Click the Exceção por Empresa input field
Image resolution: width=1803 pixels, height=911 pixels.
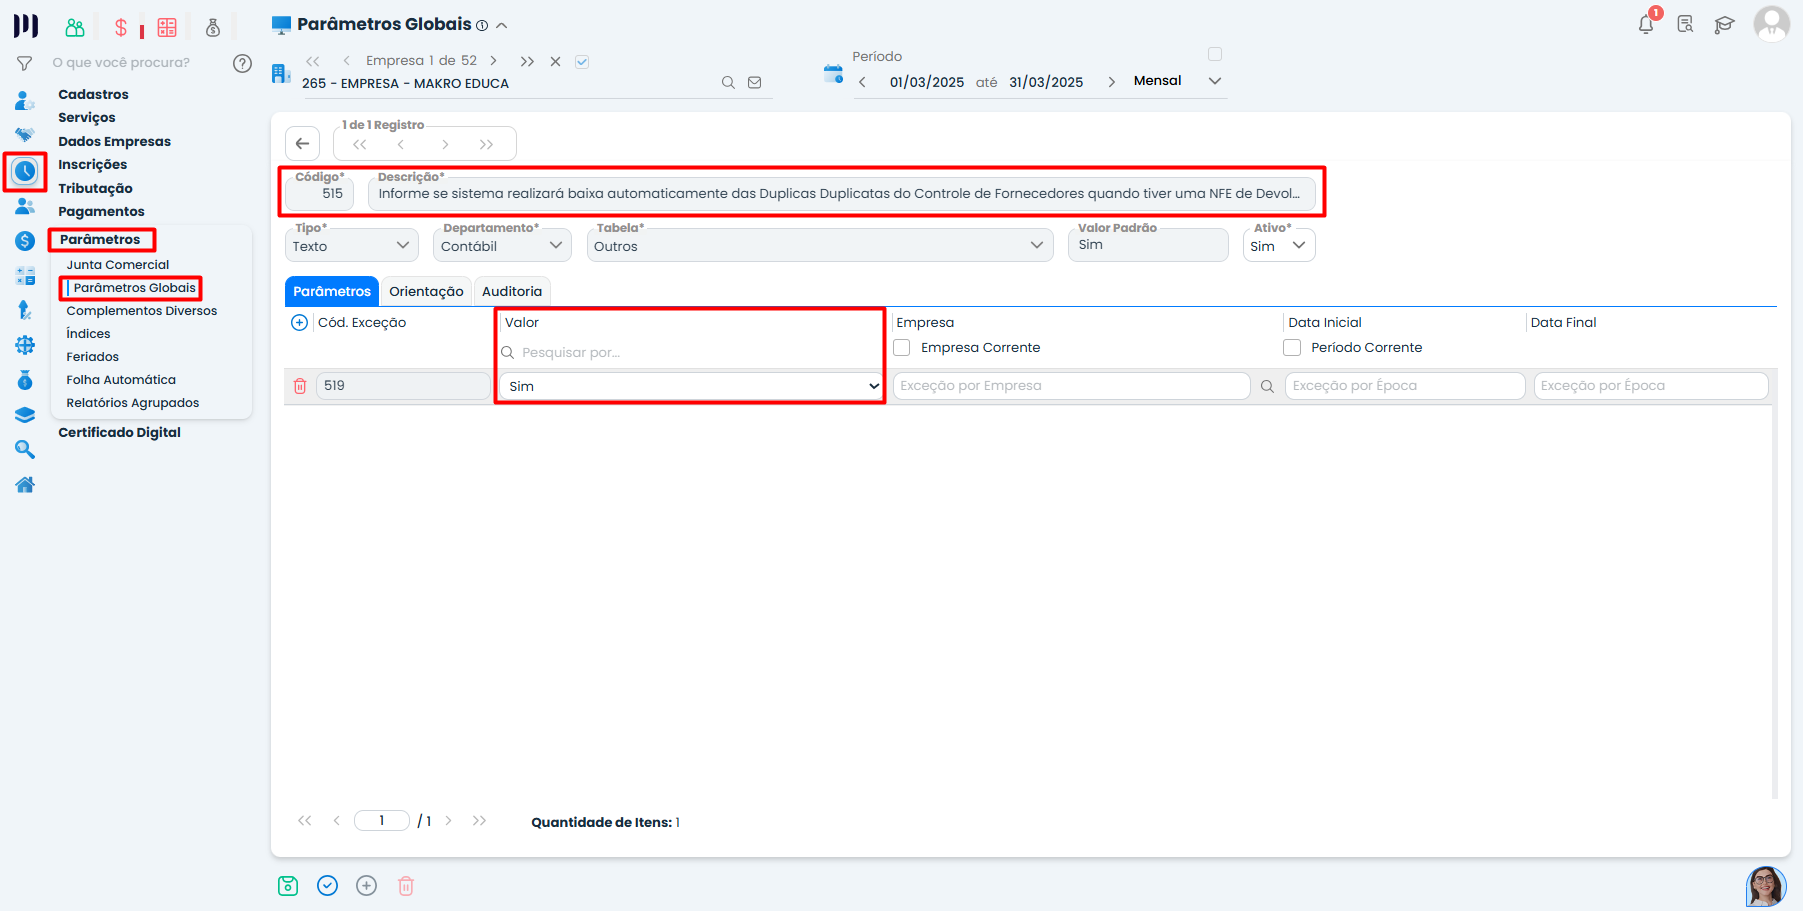point(1070,386)
